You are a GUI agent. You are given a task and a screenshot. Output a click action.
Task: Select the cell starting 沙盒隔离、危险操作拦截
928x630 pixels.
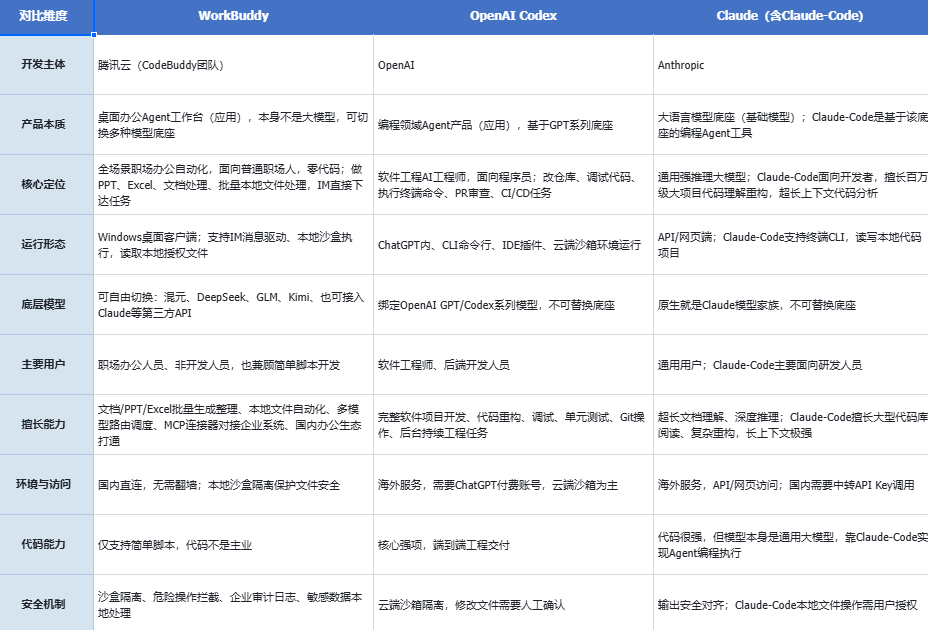click(x=233, y=603)
